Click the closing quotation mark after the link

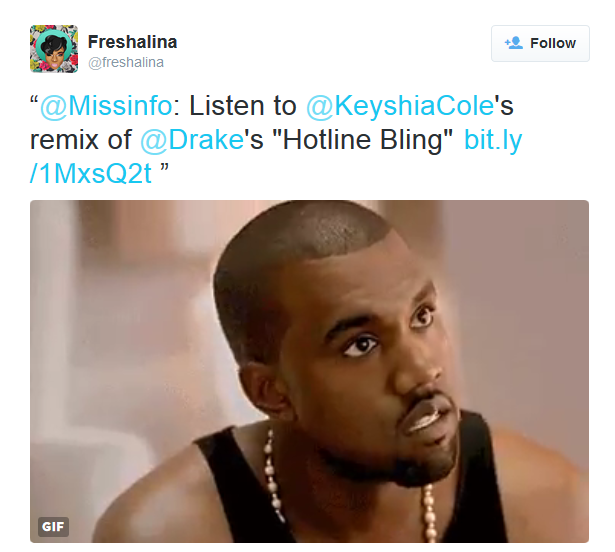point(164,168)
